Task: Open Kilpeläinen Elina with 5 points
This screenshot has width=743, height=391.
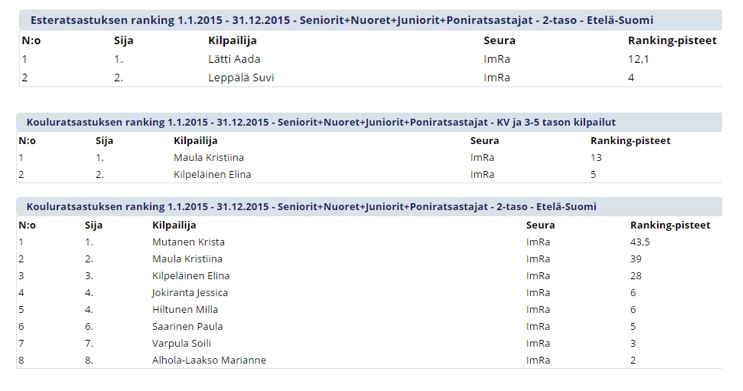Action: tap(212, 174)
